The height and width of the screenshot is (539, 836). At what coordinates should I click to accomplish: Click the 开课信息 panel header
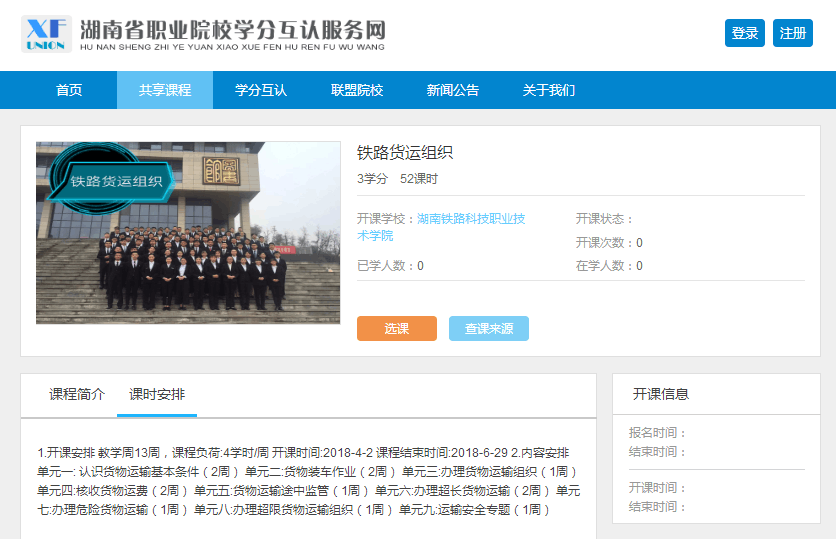[661, 394]
